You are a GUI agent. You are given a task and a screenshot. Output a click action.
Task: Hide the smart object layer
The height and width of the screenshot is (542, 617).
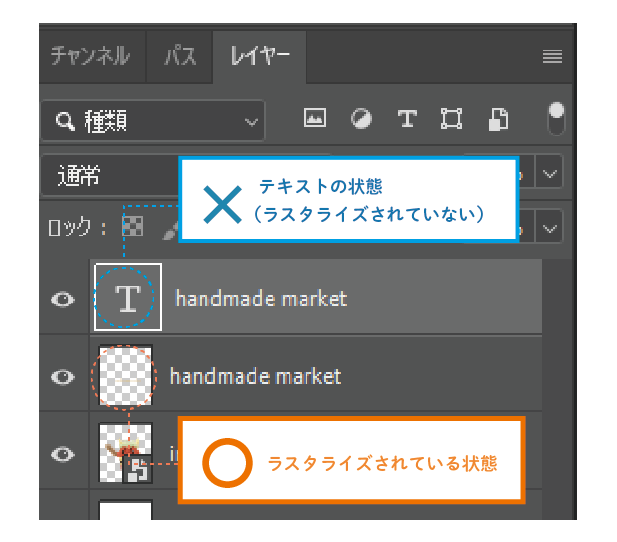[63, 454]
